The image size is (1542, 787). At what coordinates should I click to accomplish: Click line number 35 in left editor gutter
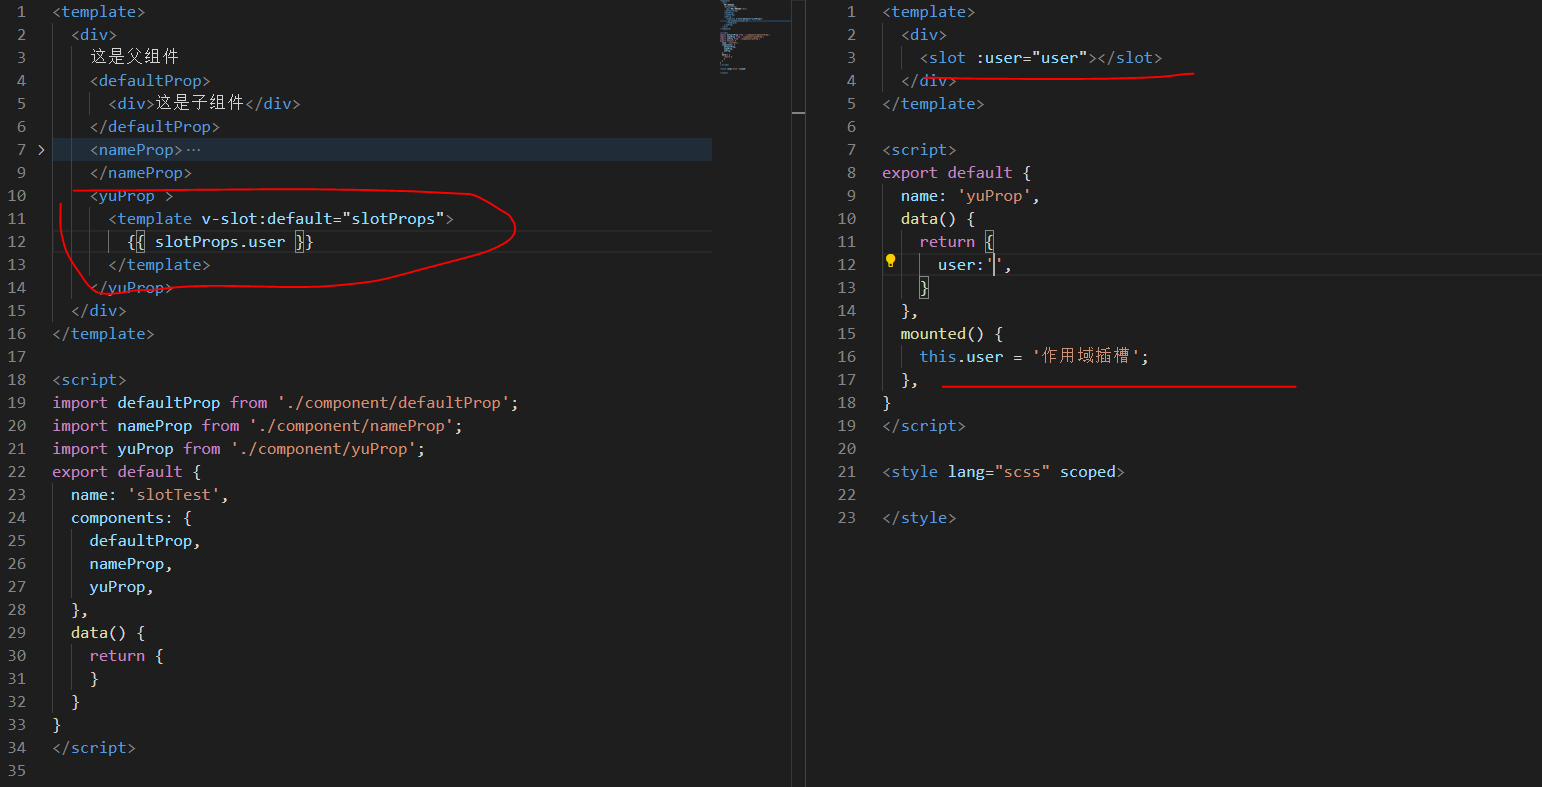click(17, 770)
